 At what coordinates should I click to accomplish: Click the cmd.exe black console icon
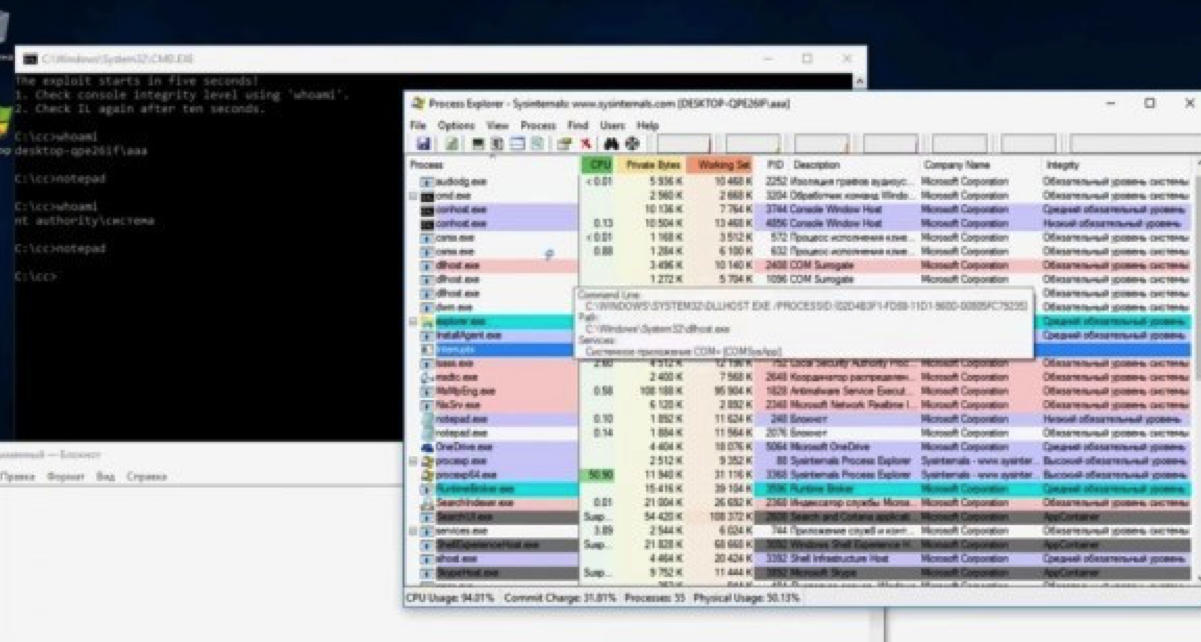click(x=427, y=196)
